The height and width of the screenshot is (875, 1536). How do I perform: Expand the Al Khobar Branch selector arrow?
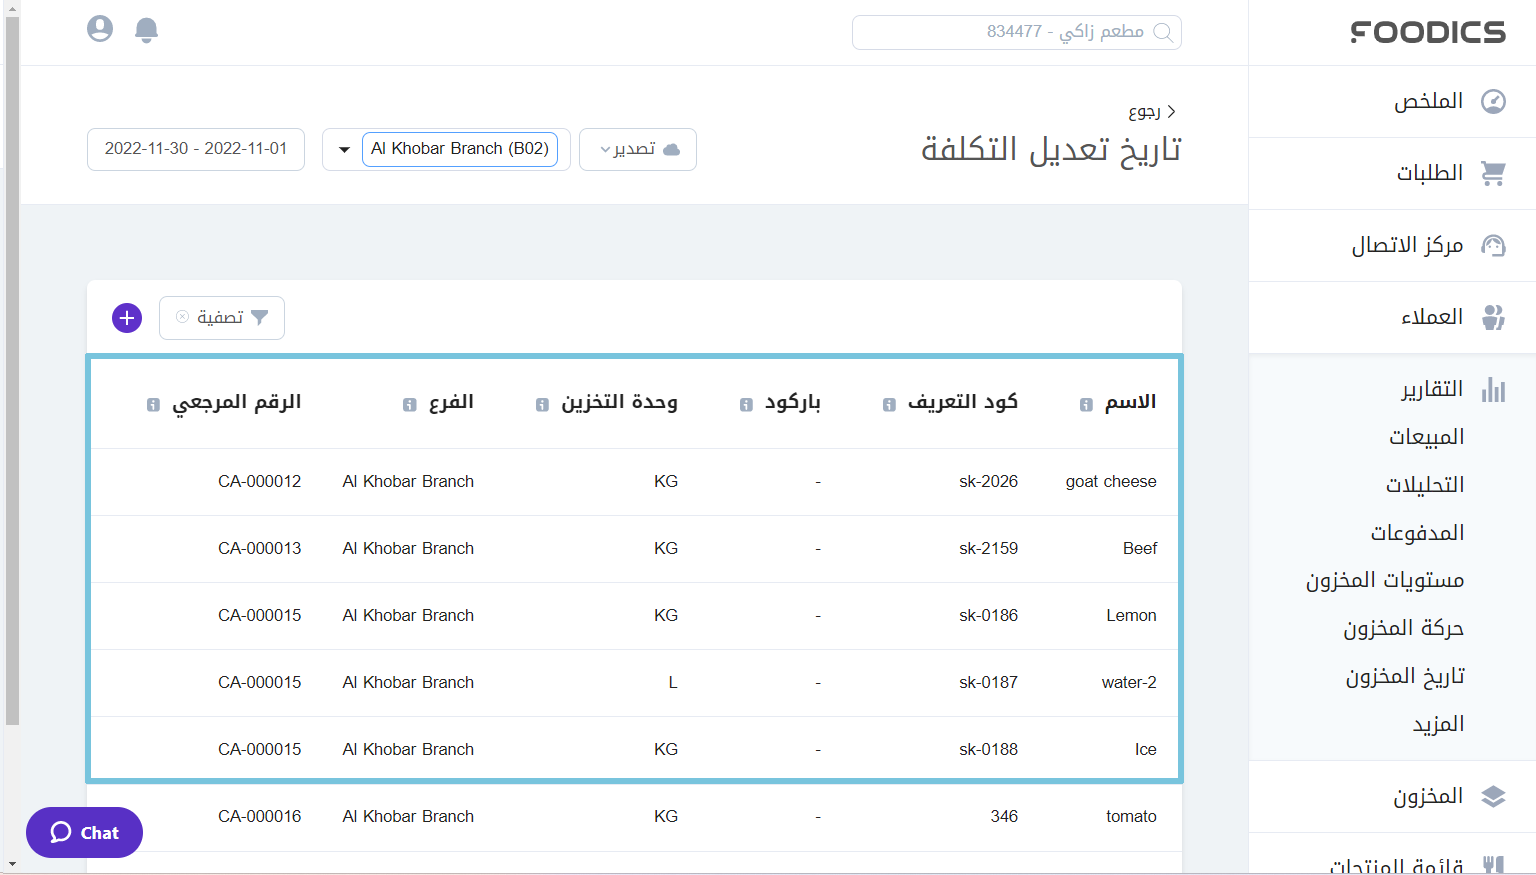[x=344, y=150]
